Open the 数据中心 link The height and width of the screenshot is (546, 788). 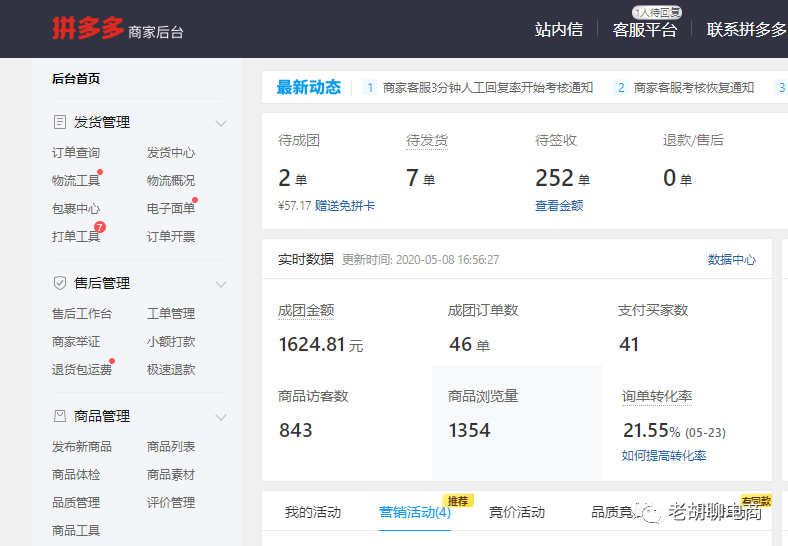click(x=732, y=260)
